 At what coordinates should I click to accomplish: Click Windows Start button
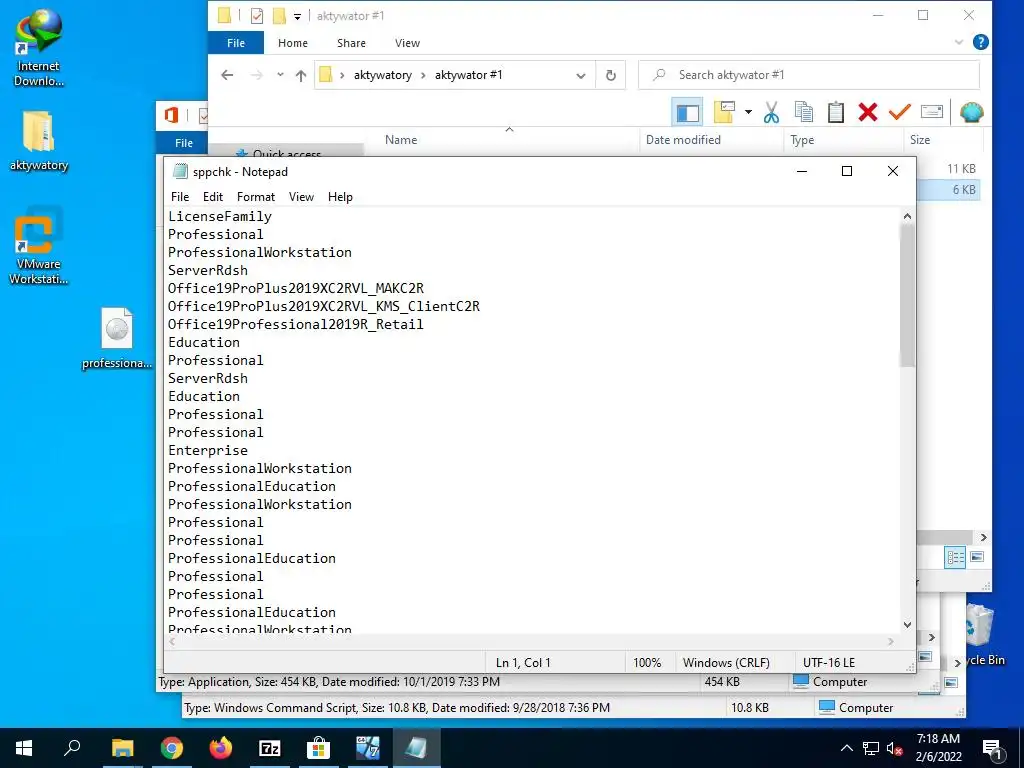(x=24, y=748)
